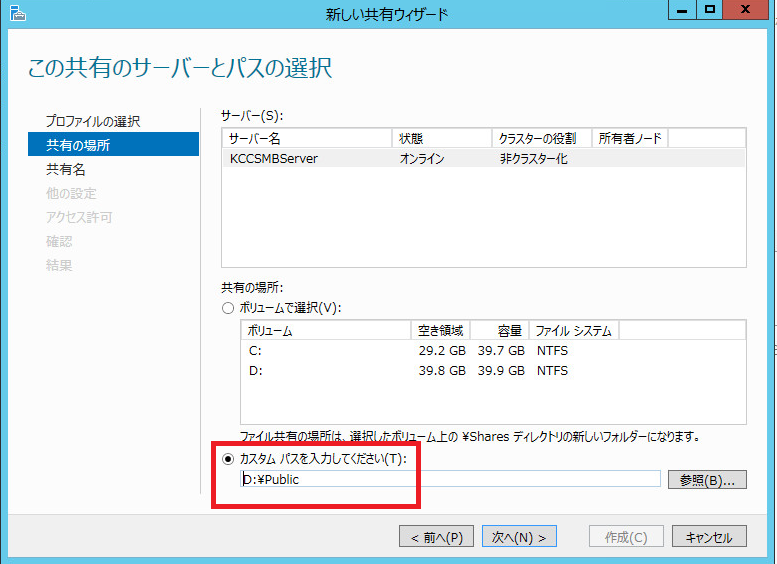This screenshot has height=564, width=777.
Task: Click the 確認 step in sidebar
Action: [59, 241]
